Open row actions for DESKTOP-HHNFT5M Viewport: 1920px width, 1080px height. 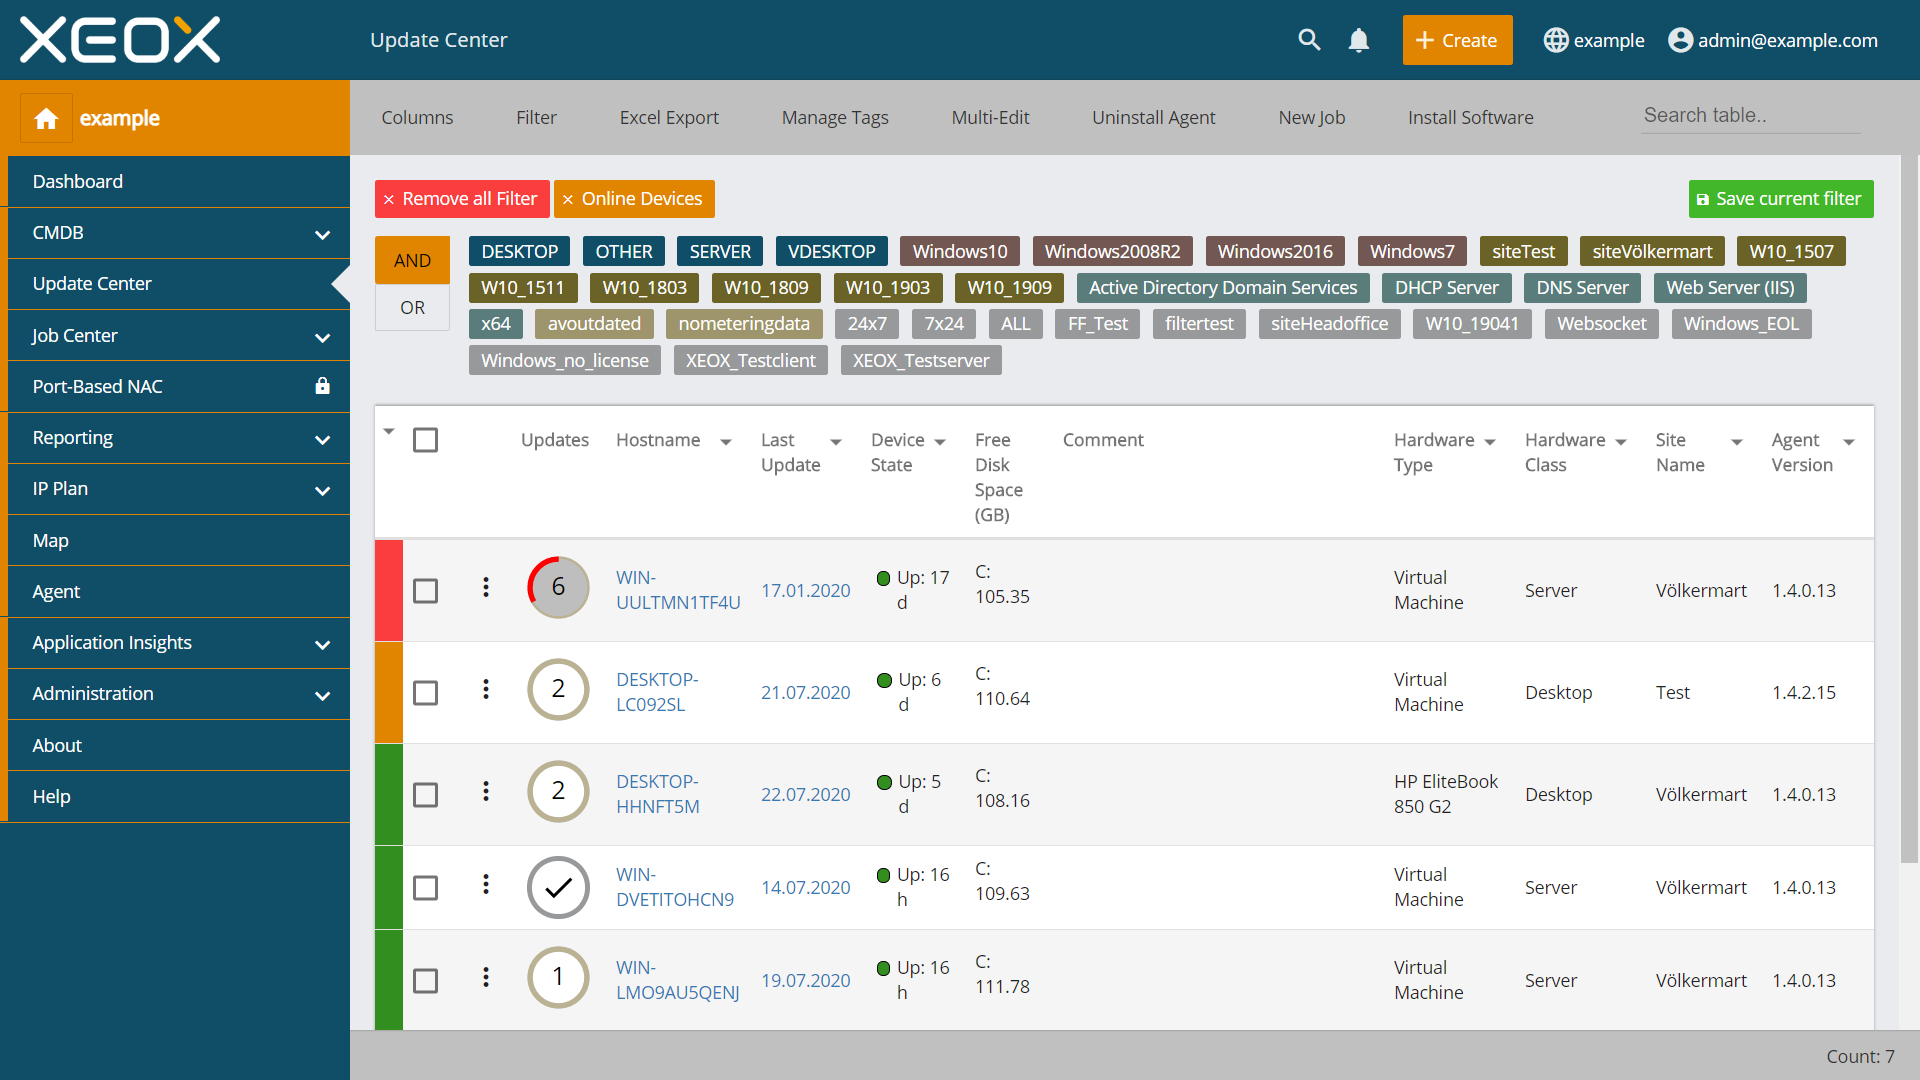pyautogui.click(x=486, y=791)
